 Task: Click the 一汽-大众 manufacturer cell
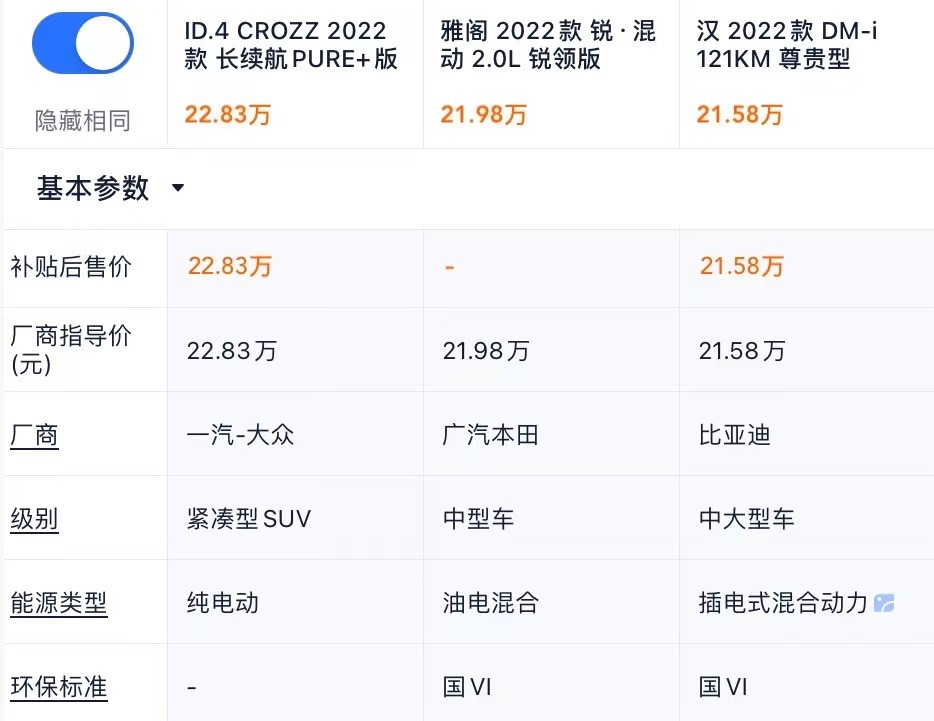(x=241, y=436)
